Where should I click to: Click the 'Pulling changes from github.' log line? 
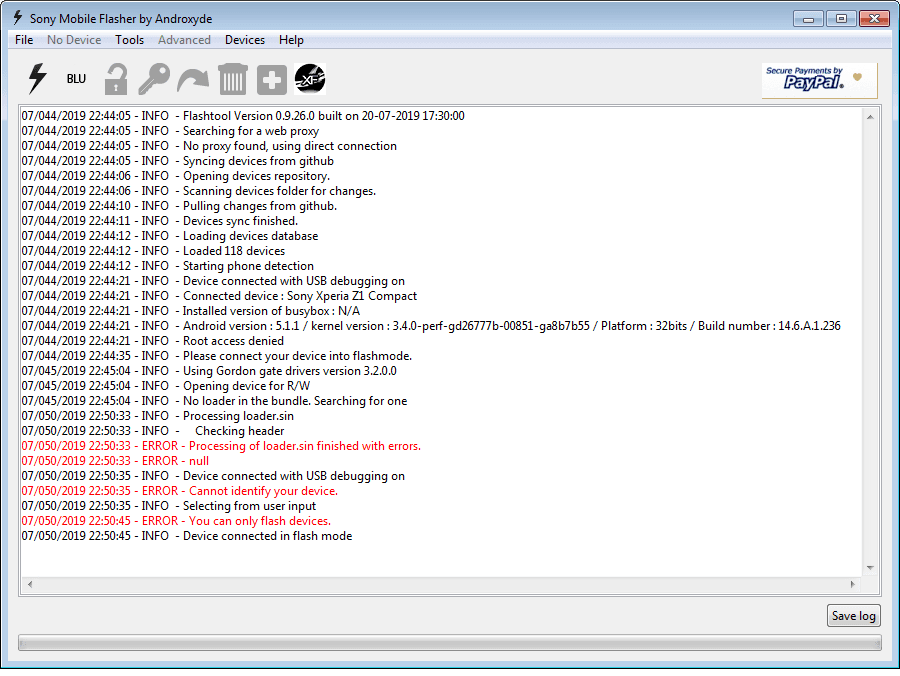(180, 205)
